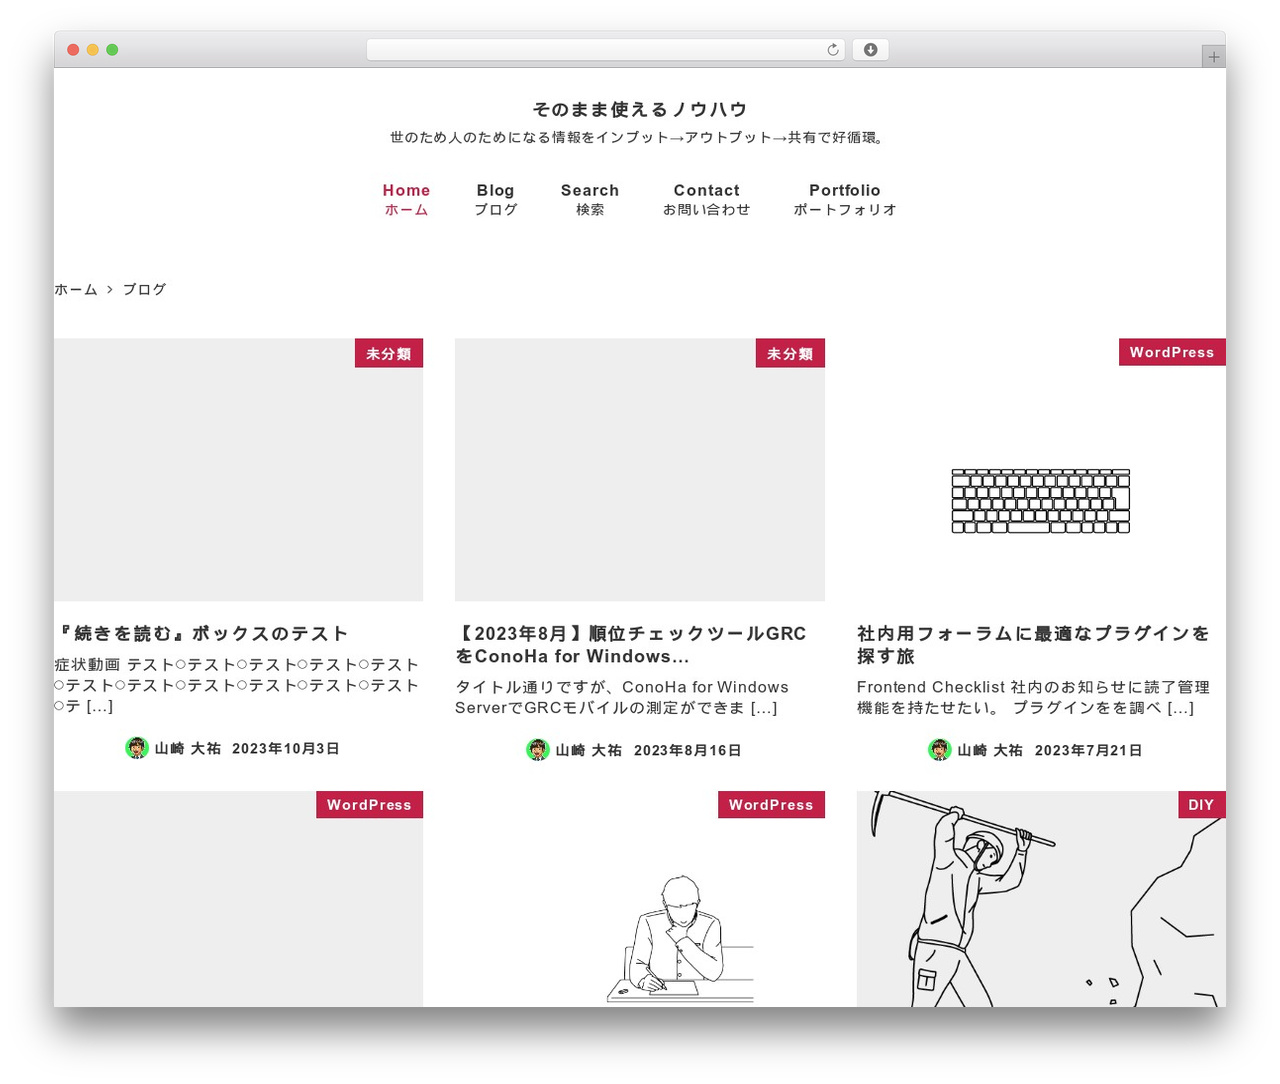Open the Portfolio ポートフォリオ menu item
This screenshot has width=1280, height=1084.
(x=845, y=199)
